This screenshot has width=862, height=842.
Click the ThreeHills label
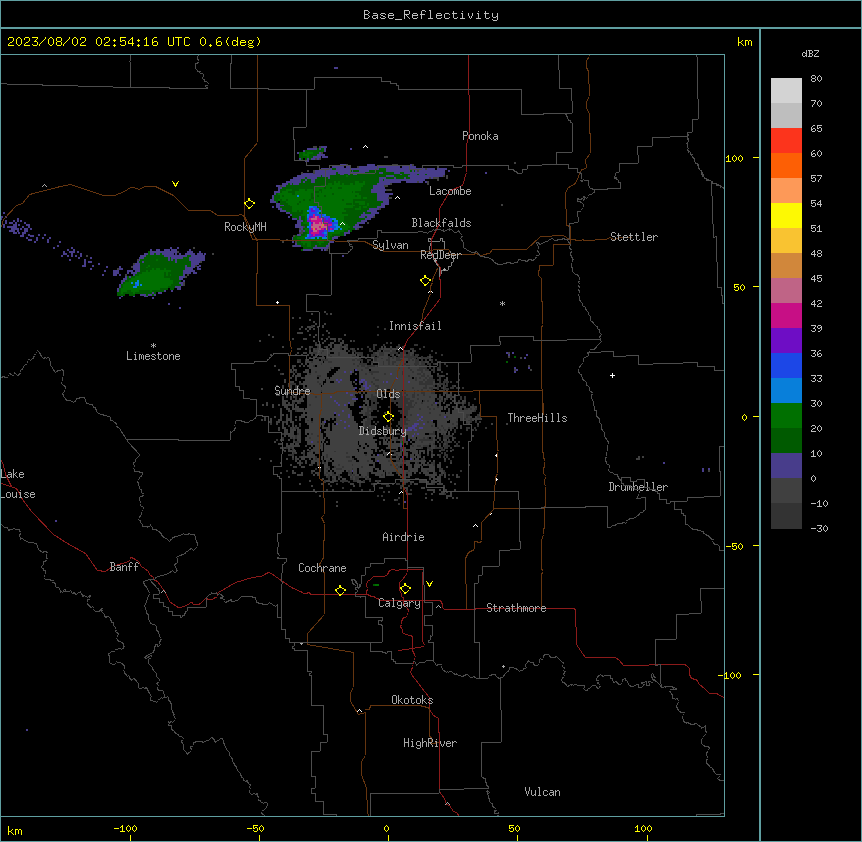point(537,418)
